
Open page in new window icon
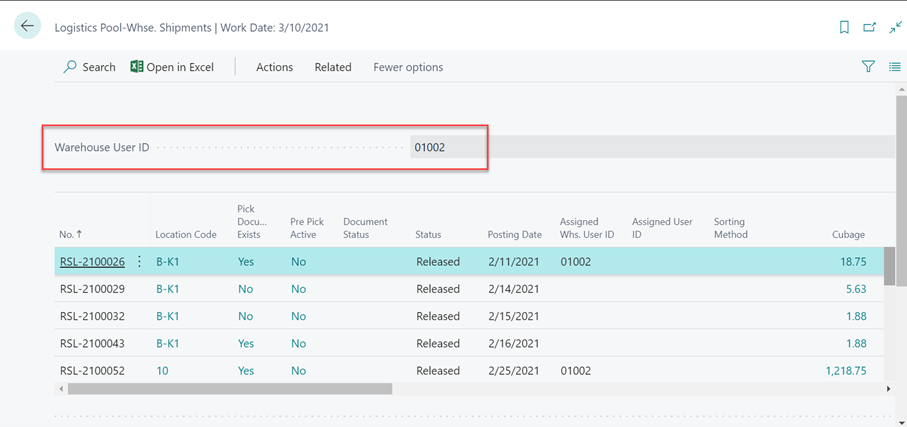click(870, 28)
